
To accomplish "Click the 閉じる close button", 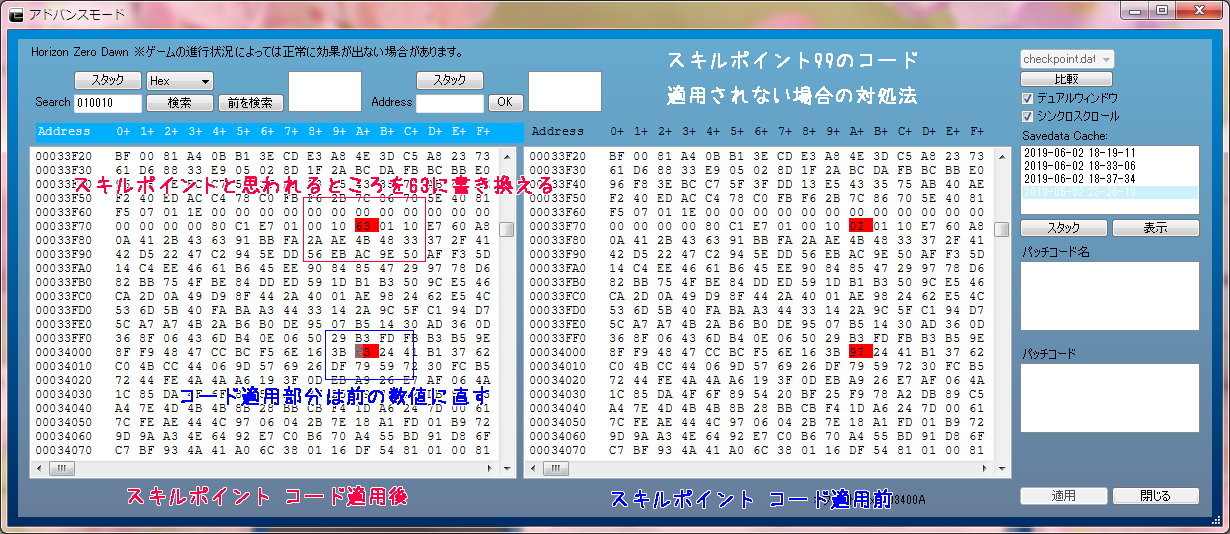I will click(x=1155, y=496).
